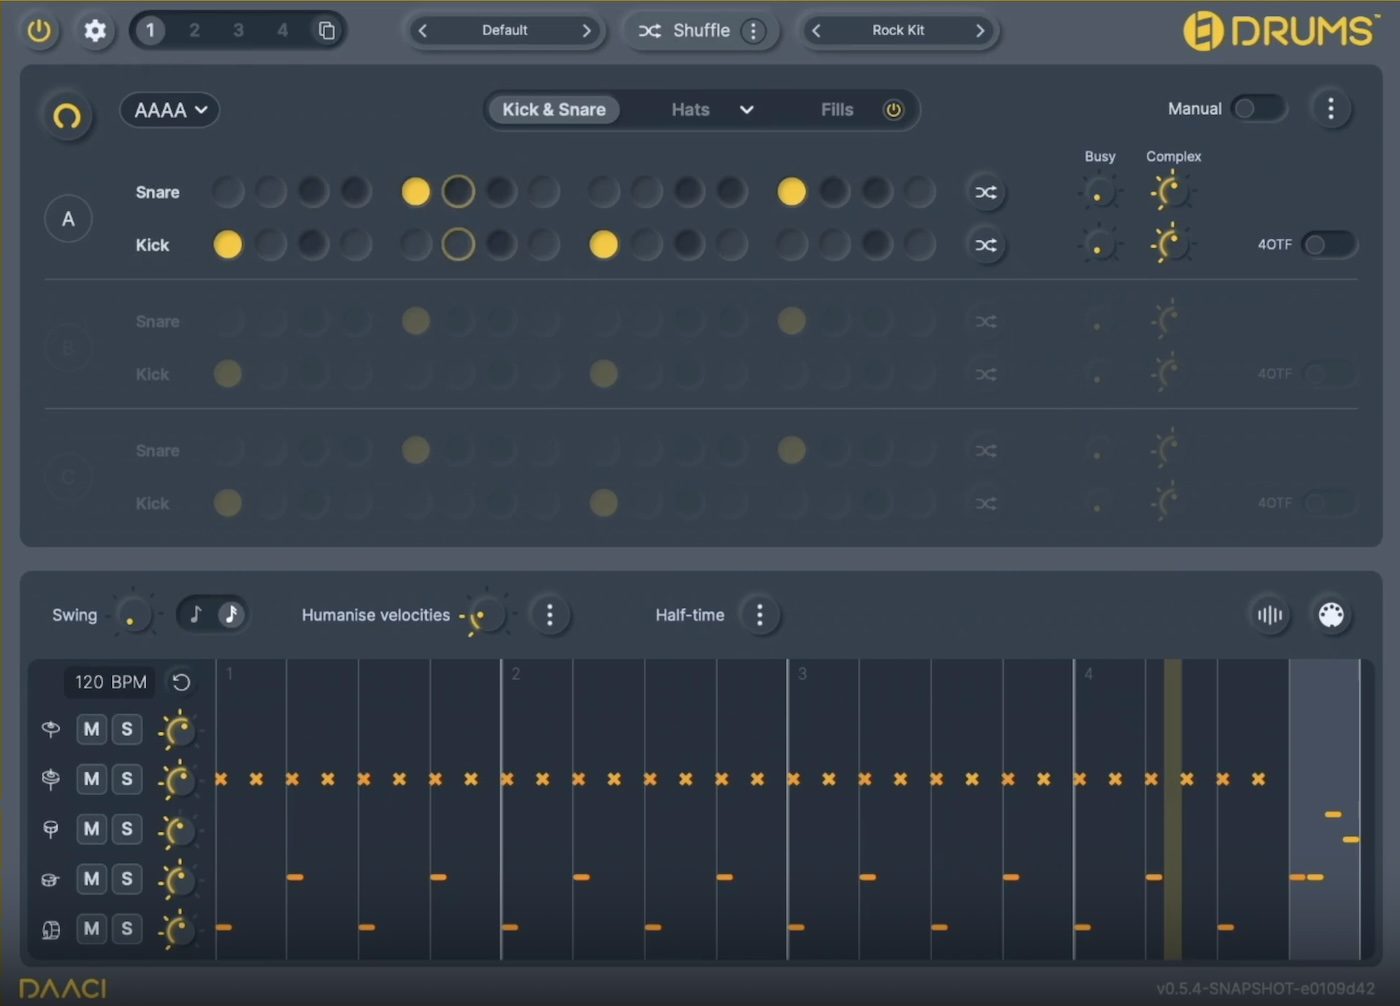Click the shuffle dice icon next to Snare row A
Screen dimensions: 1400x1006
point(986,192)
